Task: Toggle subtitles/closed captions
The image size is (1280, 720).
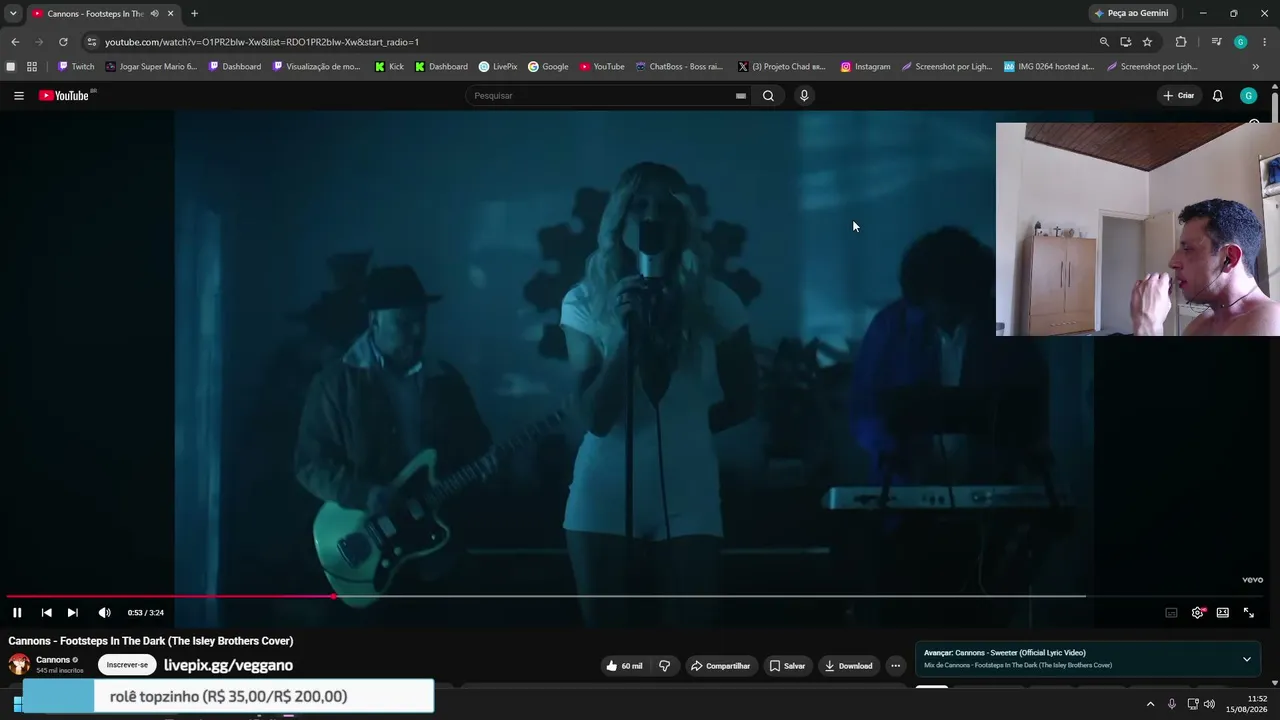Action: click(x=1171, y=613)
